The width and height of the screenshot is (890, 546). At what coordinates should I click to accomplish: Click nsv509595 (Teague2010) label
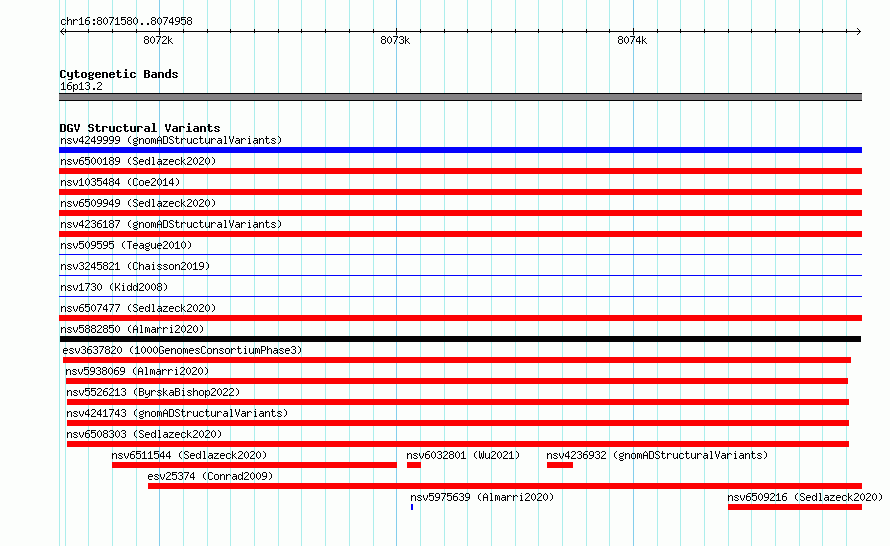click(126, 245)
